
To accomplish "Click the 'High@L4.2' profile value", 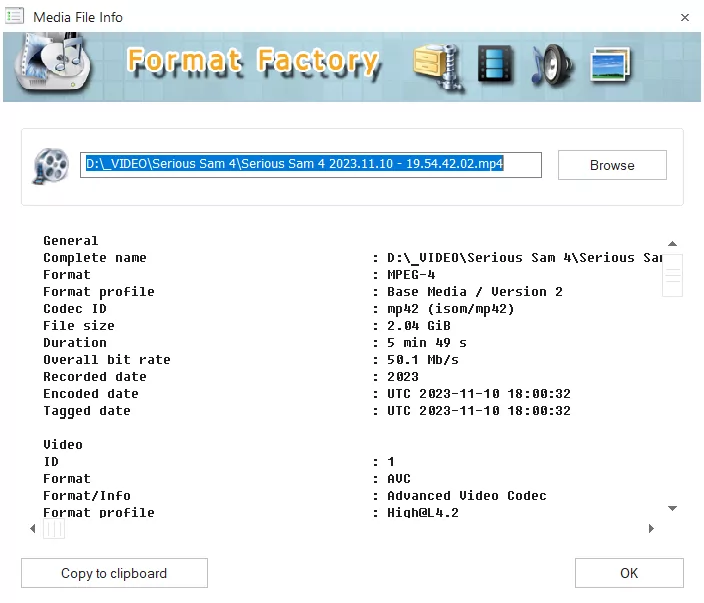I will tap(422, 513).
